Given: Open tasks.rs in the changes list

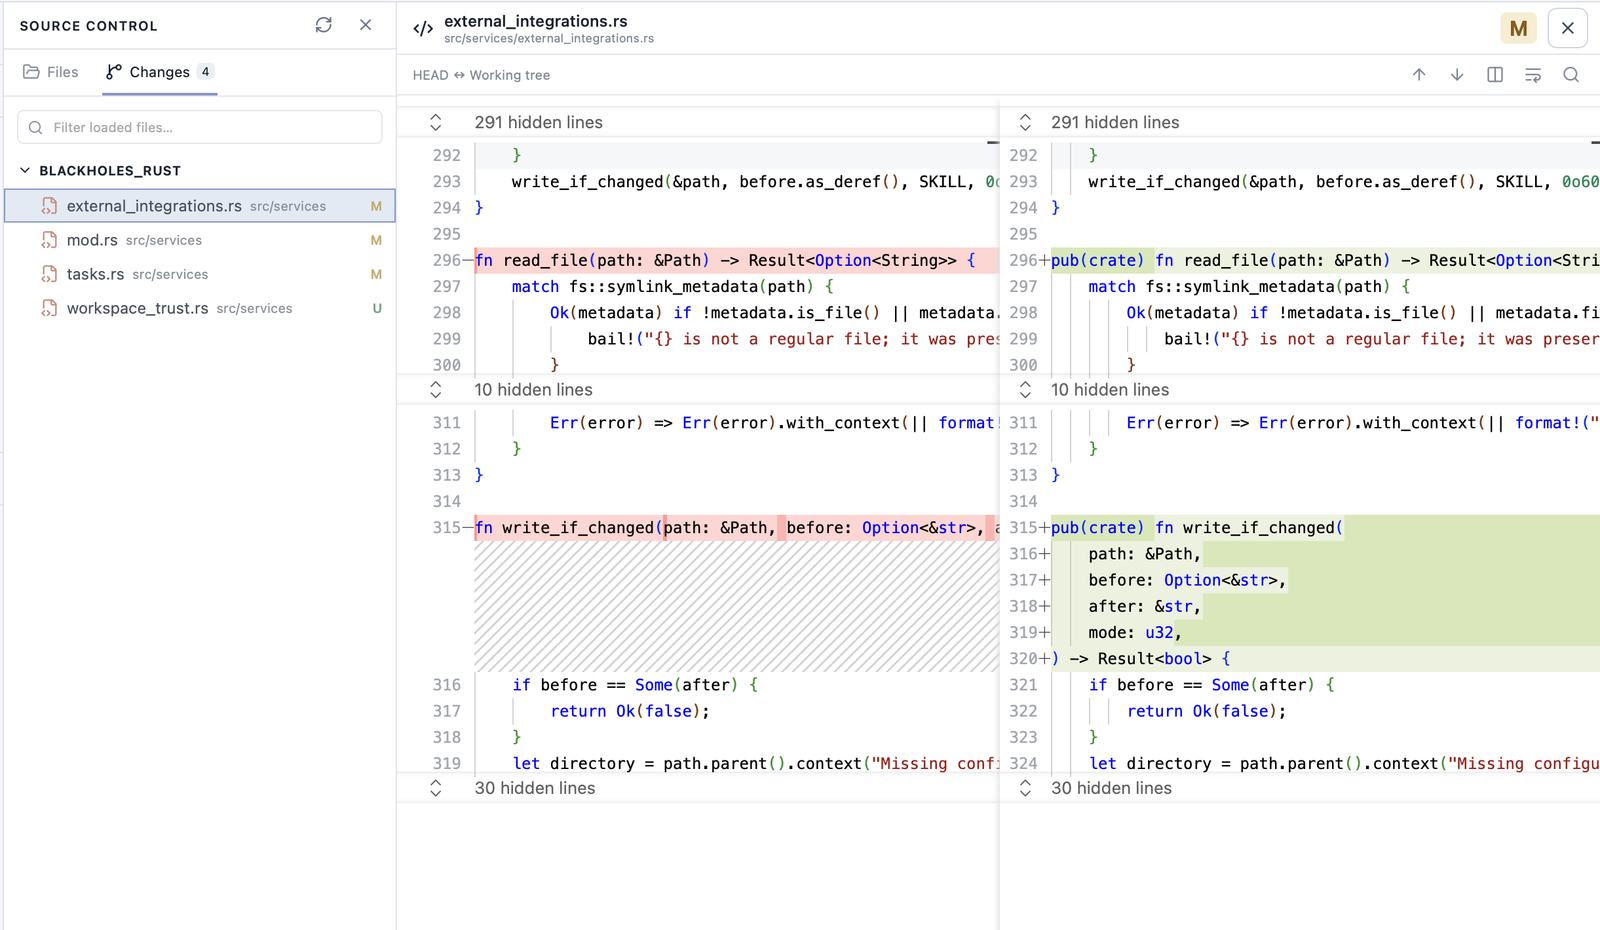Looking at the screenshot, I should coord(200,274).
